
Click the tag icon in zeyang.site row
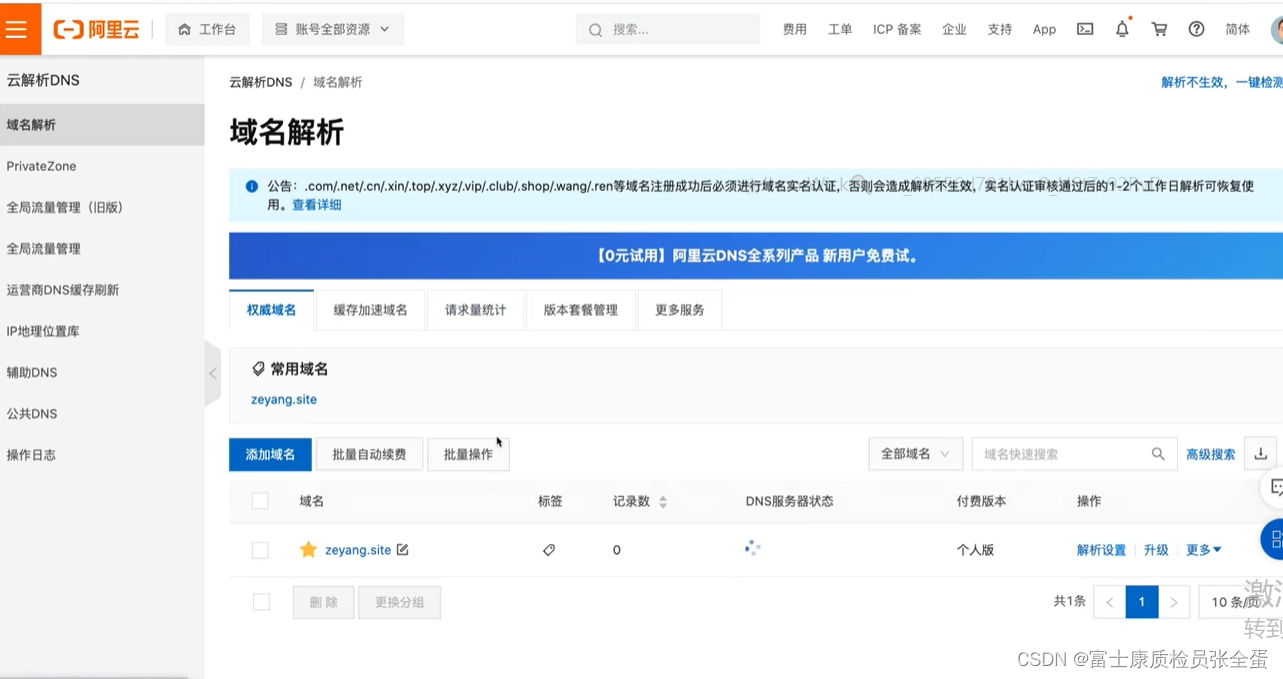549,550
